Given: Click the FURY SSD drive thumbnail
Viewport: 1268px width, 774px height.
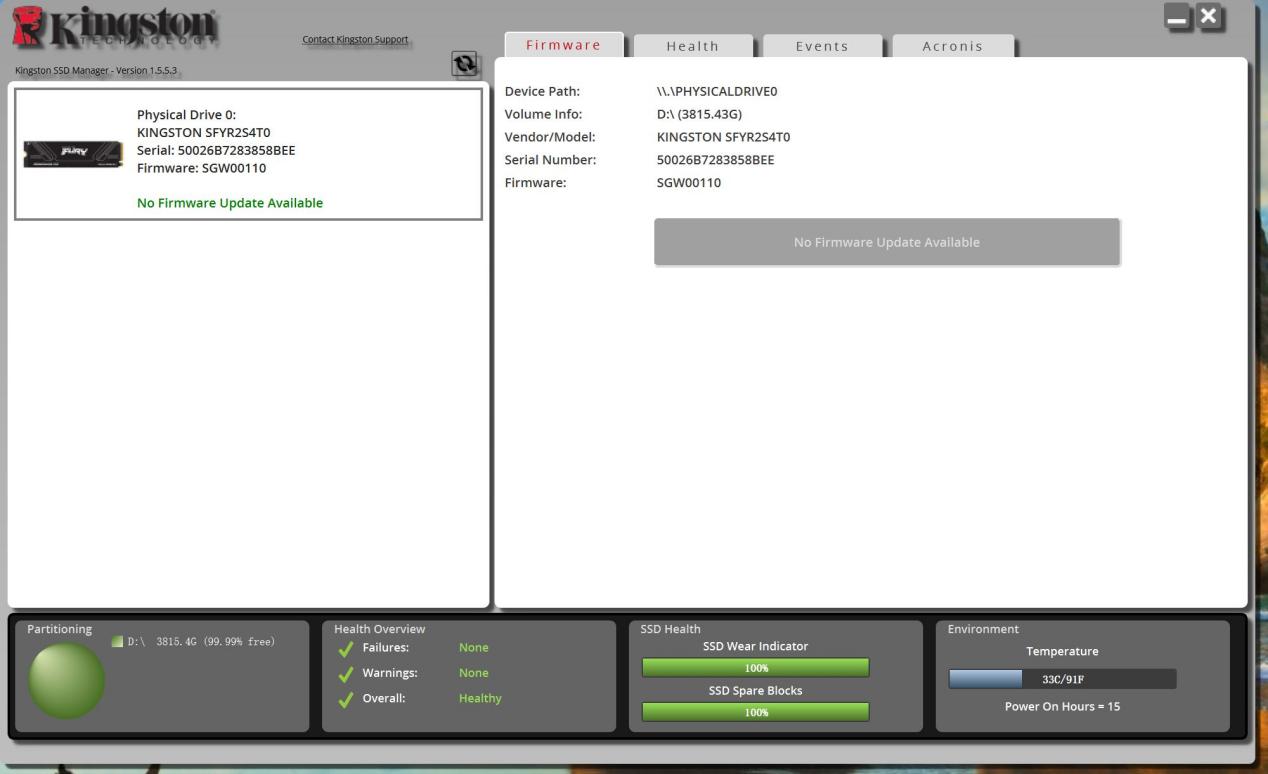Looking at the screenshot, I should [x=73, y=154].
